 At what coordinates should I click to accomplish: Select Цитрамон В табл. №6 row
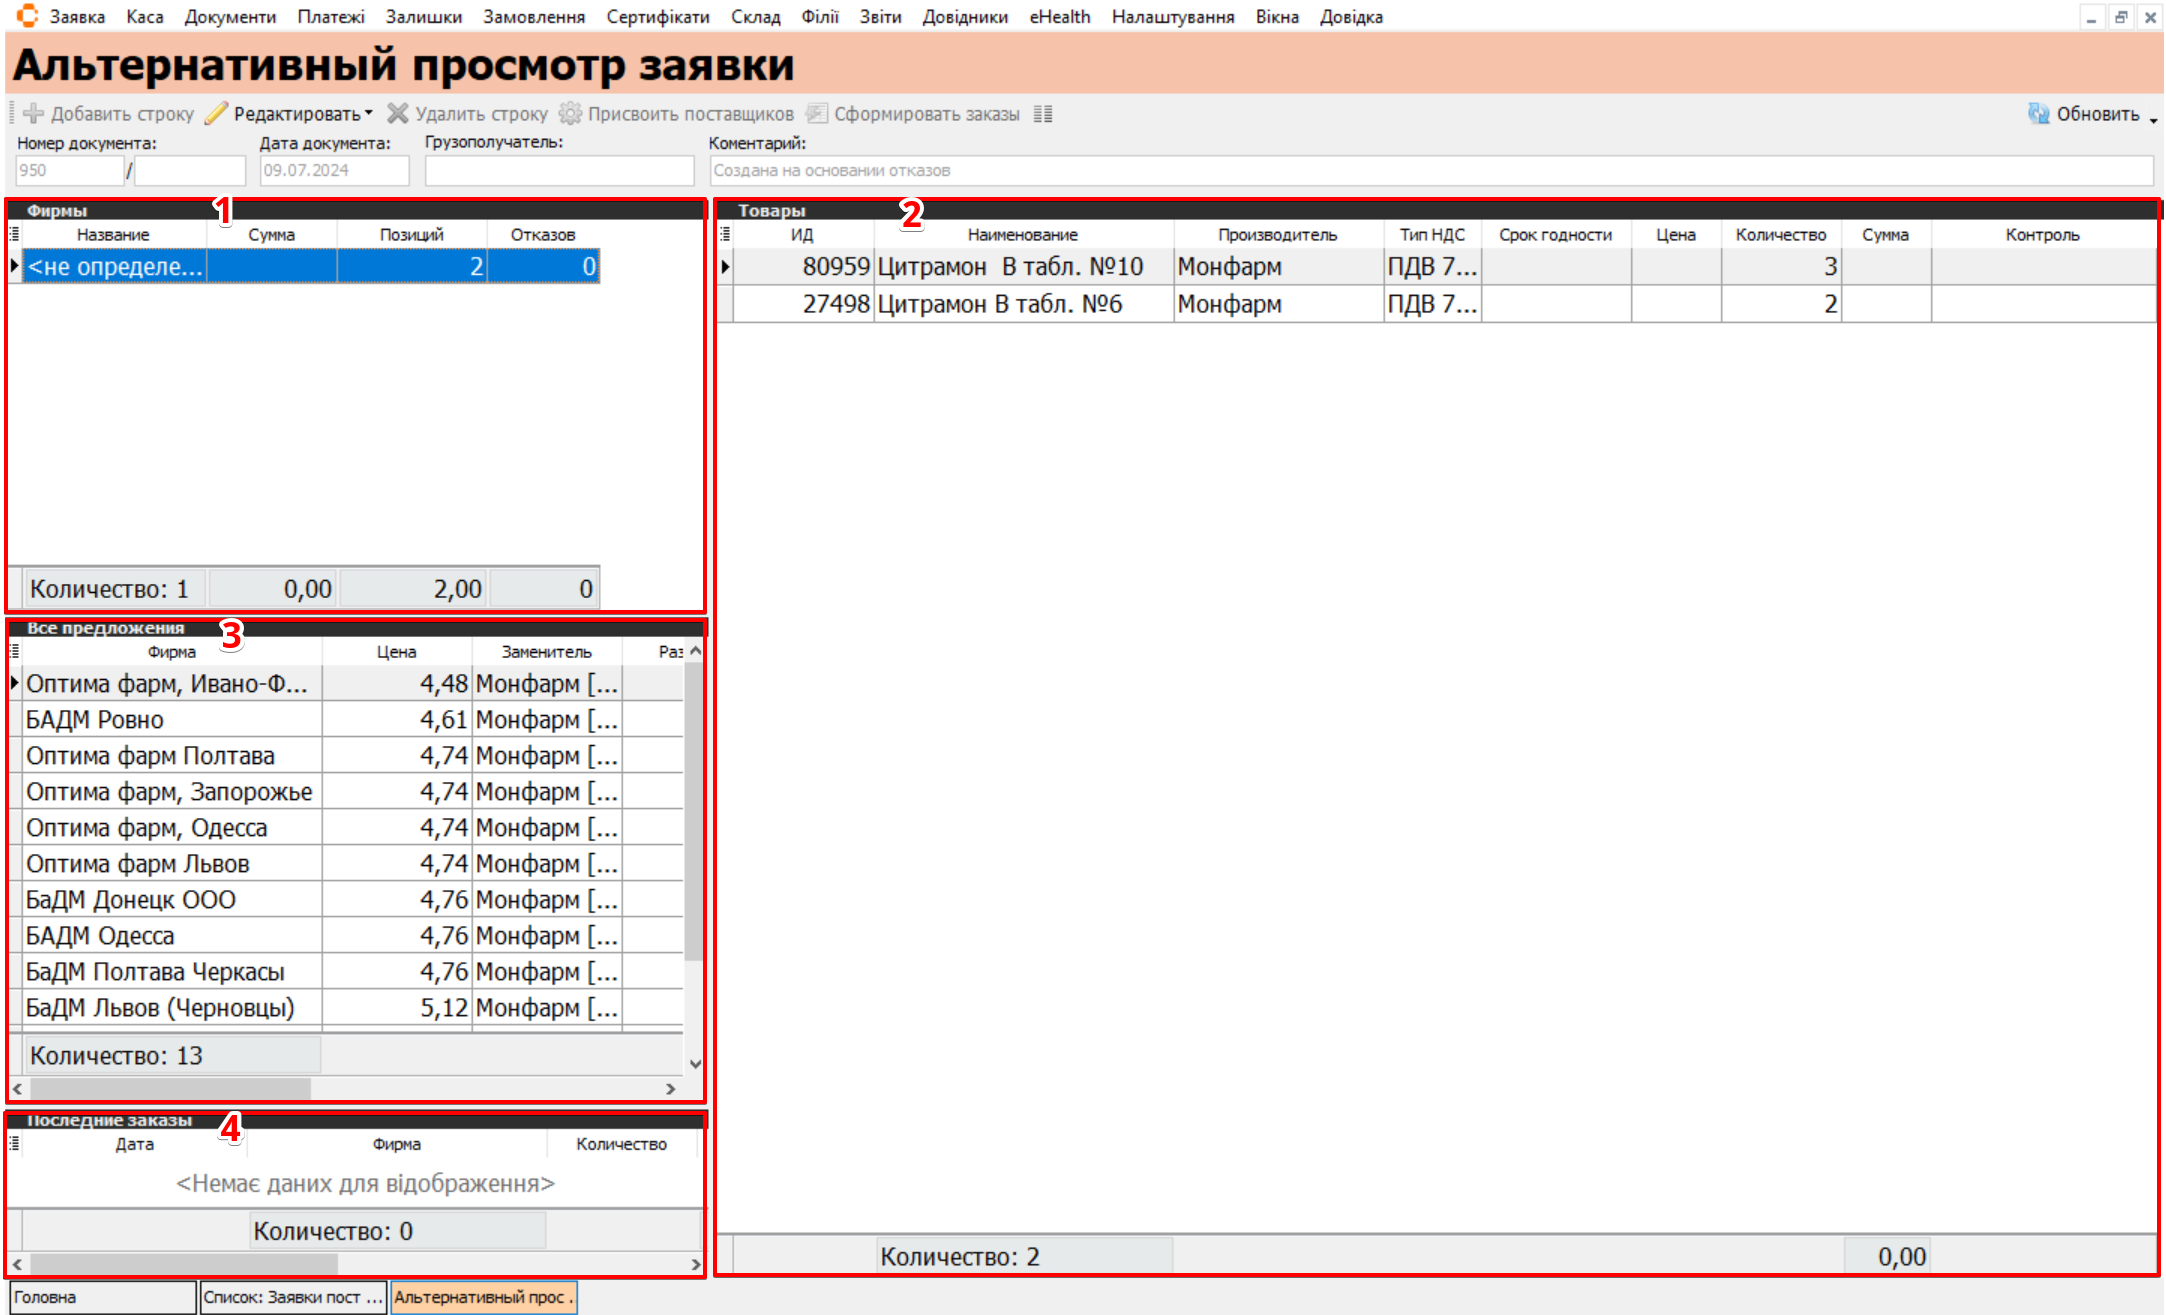[1000, 304]
